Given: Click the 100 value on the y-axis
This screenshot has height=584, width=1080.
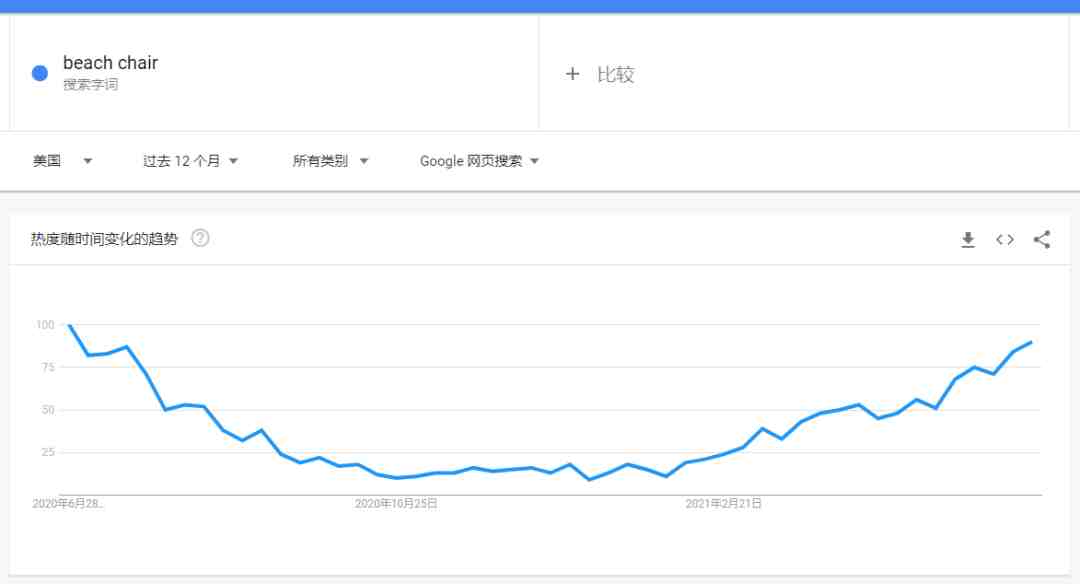Looking at the screenshot, I should click(x=44, y=325).
